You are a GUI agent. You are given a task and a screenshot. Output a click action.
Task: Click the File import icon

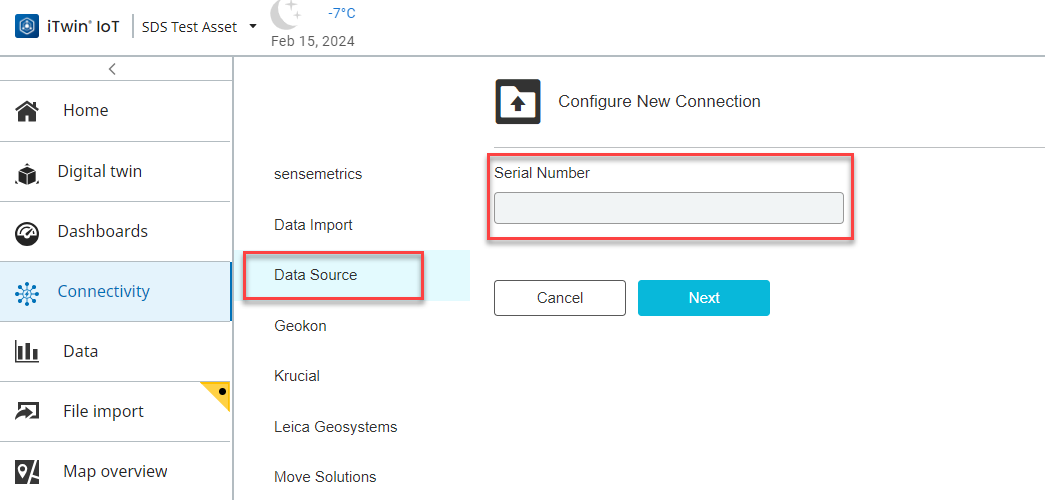(27, 412)
